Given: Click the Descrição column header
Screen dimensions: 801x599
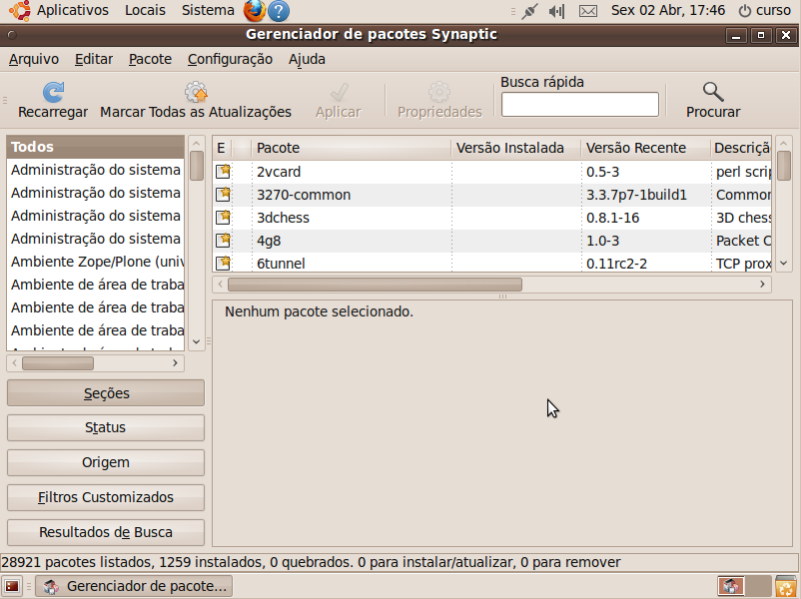Looking at the screenshot, I should (741, 148).
